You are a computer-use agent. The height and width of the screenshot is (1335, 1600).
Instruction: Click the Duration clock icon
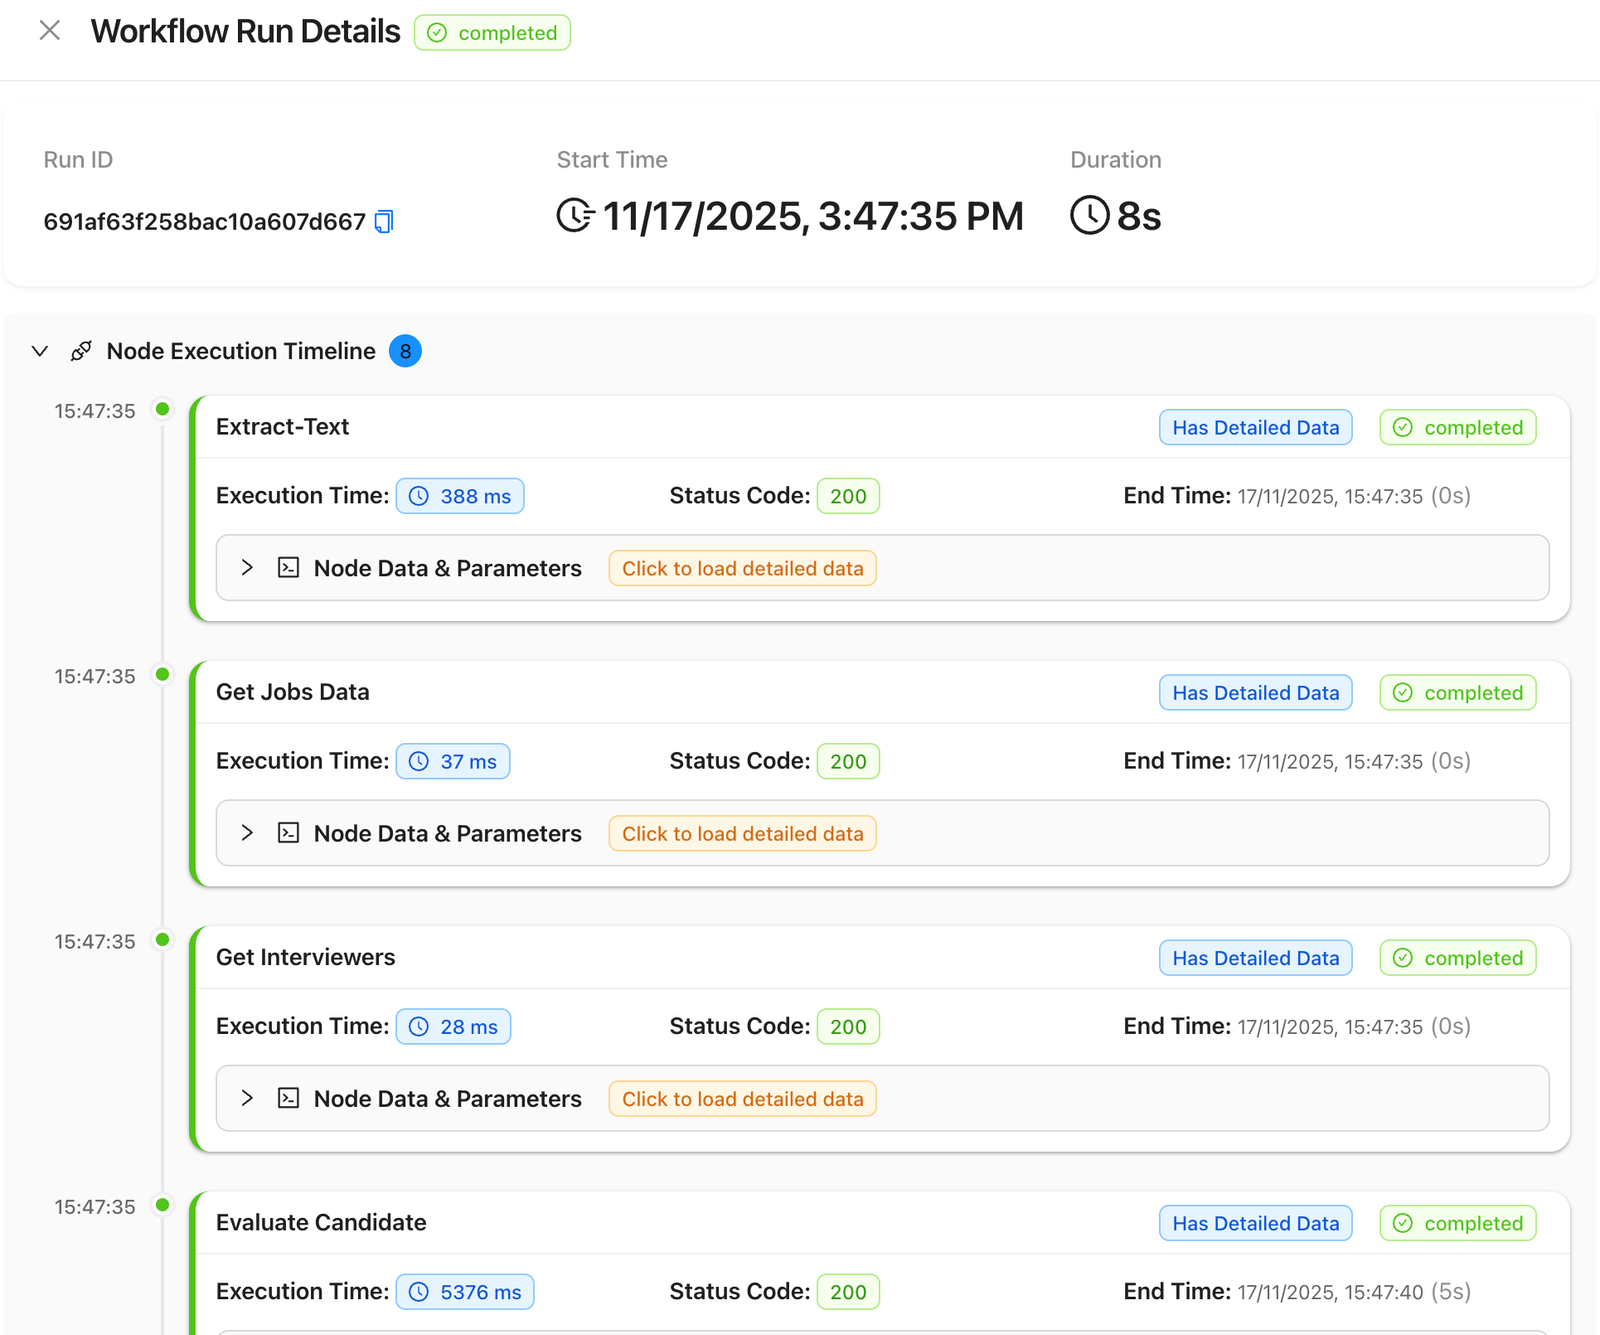(x=1089, y=215)
